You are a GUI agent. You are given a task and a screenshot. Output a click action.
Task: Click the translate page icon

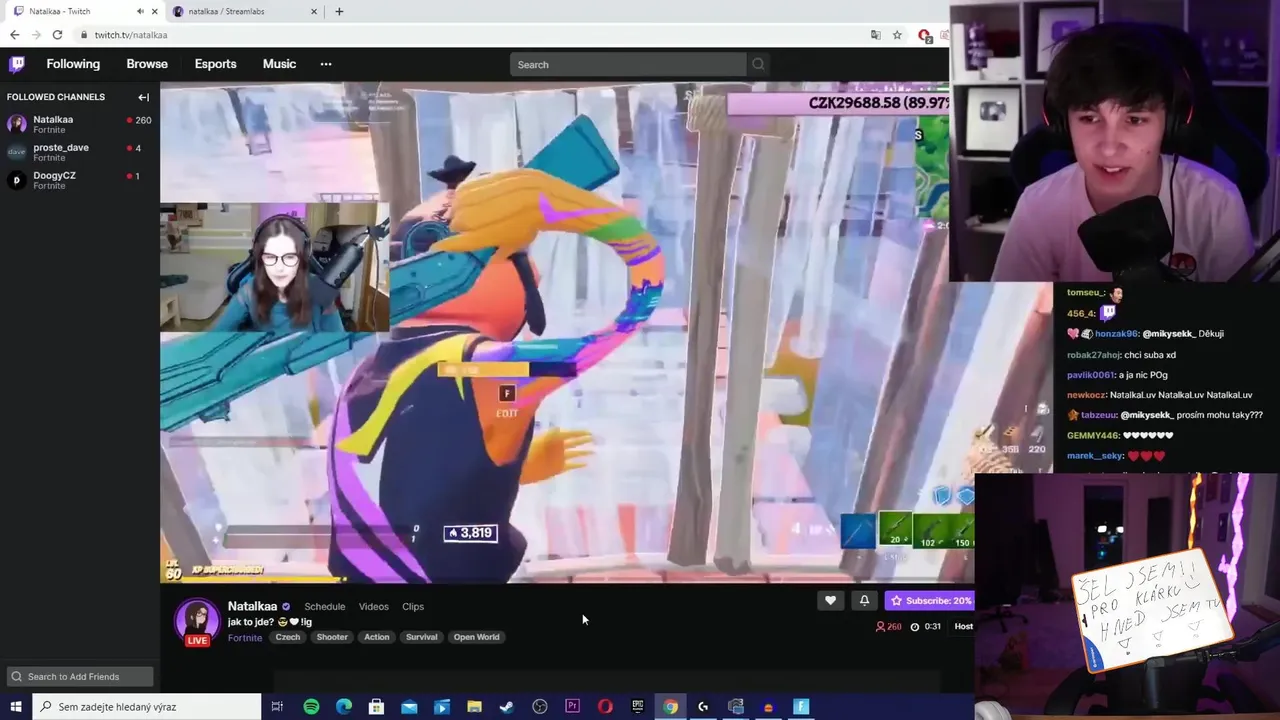[x=876, y=34]
